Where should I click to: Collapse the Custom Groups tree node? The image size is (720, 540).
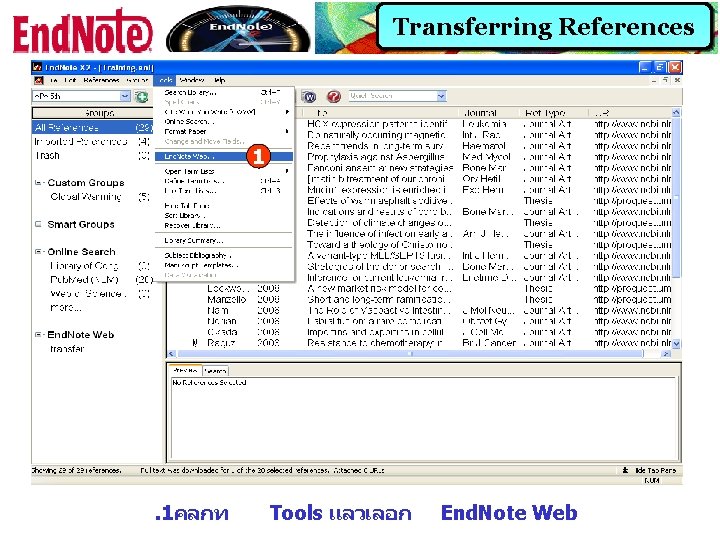click(38, 183)
